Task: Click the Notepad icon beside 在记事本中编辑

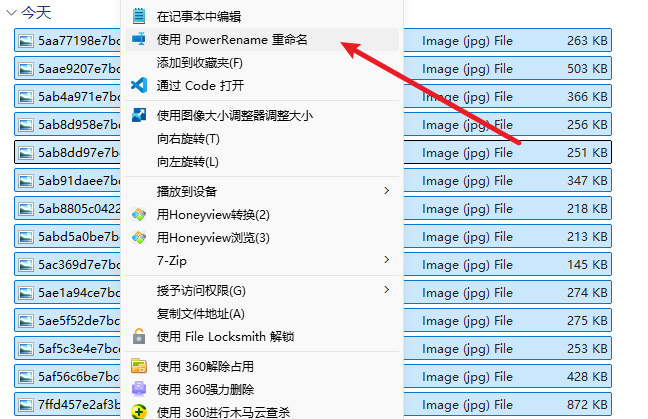Action: coord(139,16)
